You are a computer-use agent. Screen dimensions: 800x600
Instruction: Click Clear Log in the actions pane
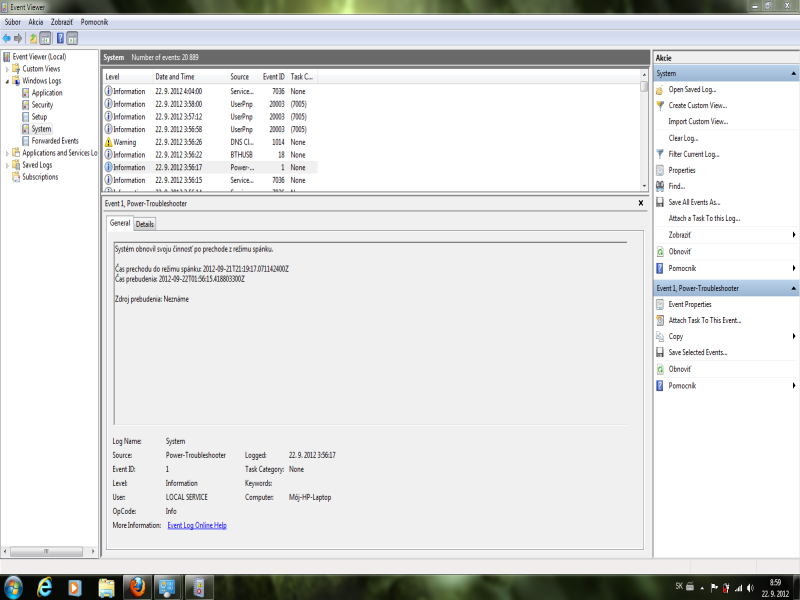[x=683, y=138]
